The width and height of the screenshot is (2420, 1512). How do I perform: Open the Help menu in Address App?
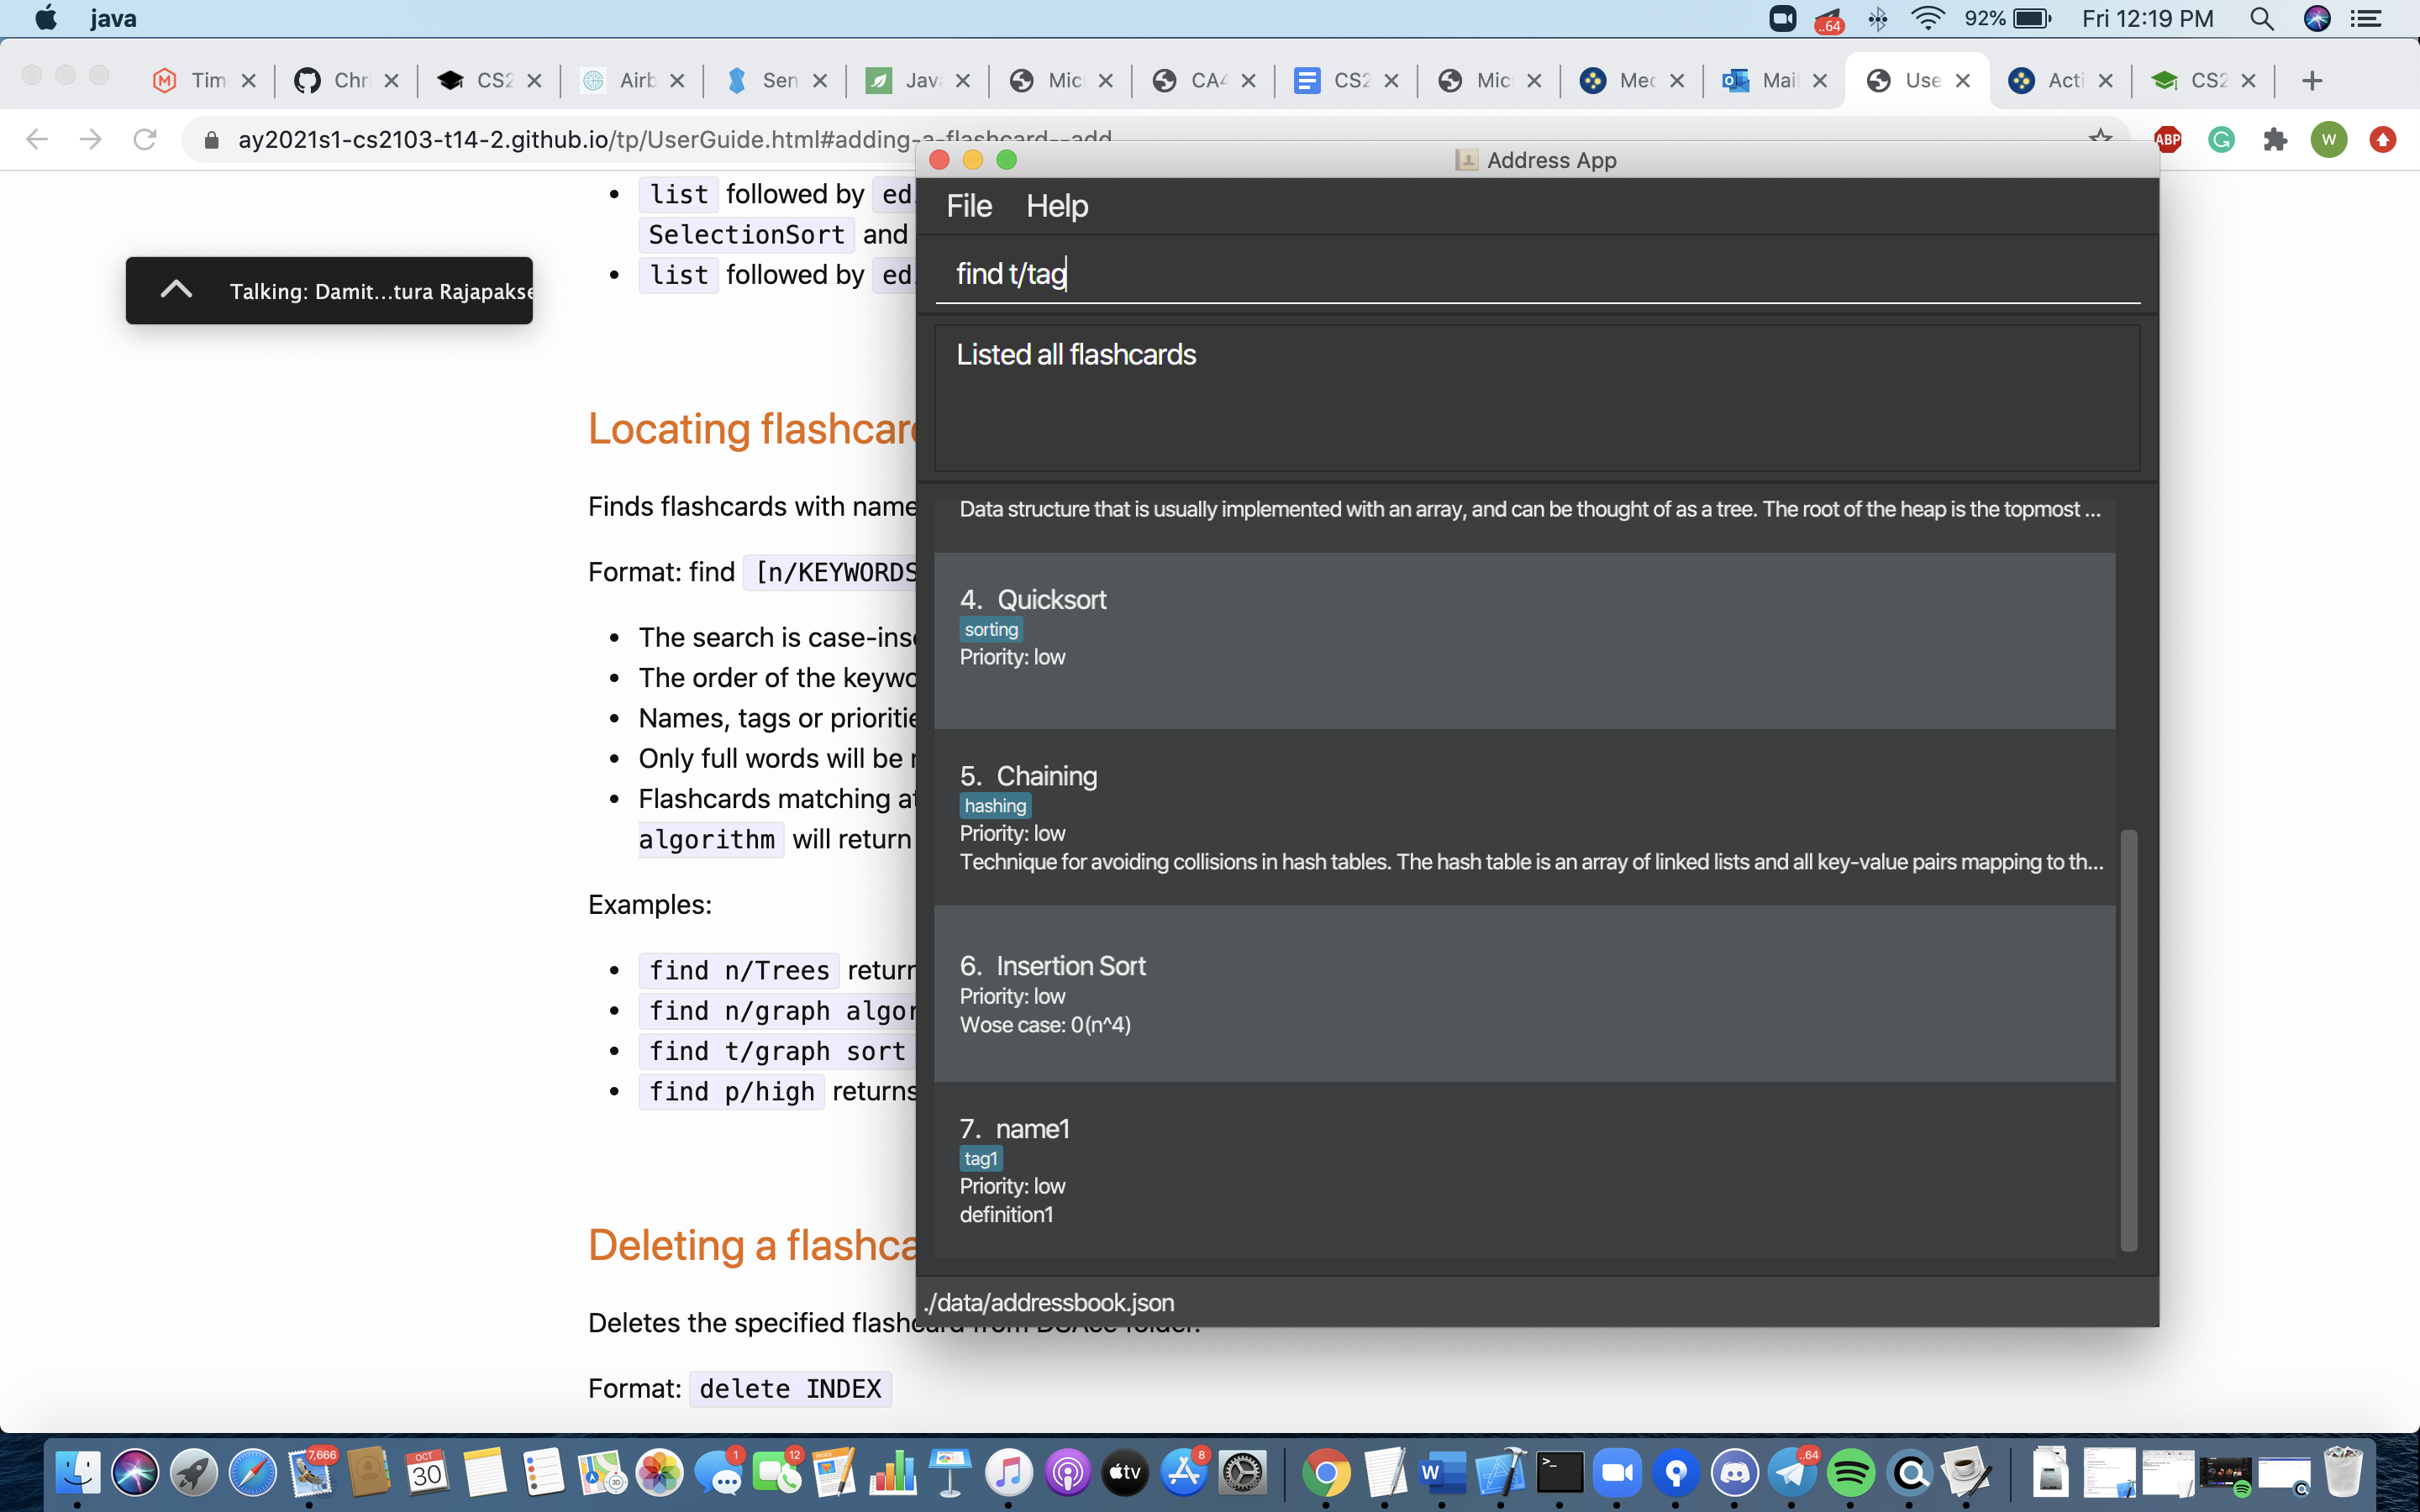point(1056,206)
